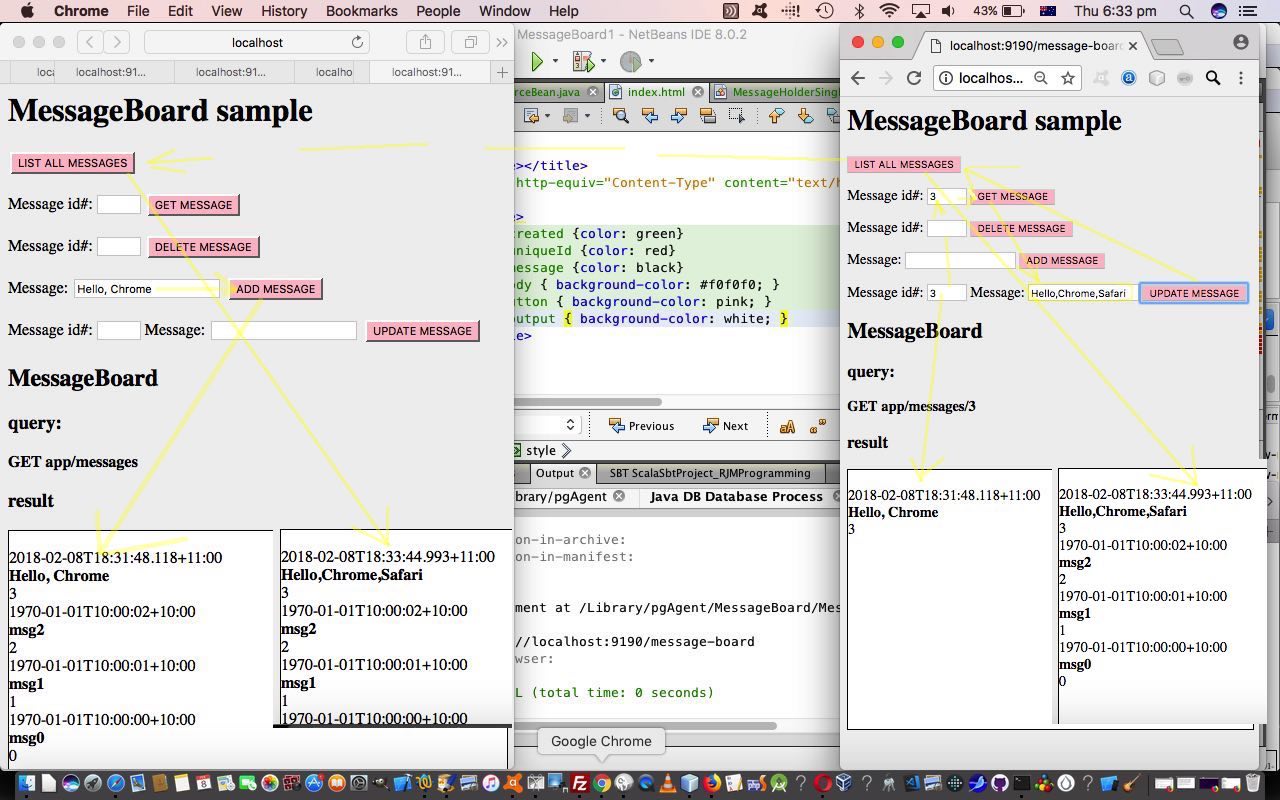Go back using Safari's back arrow
Image resolution: width=1280 pixels, height=800 pixels.
[89, 42]
